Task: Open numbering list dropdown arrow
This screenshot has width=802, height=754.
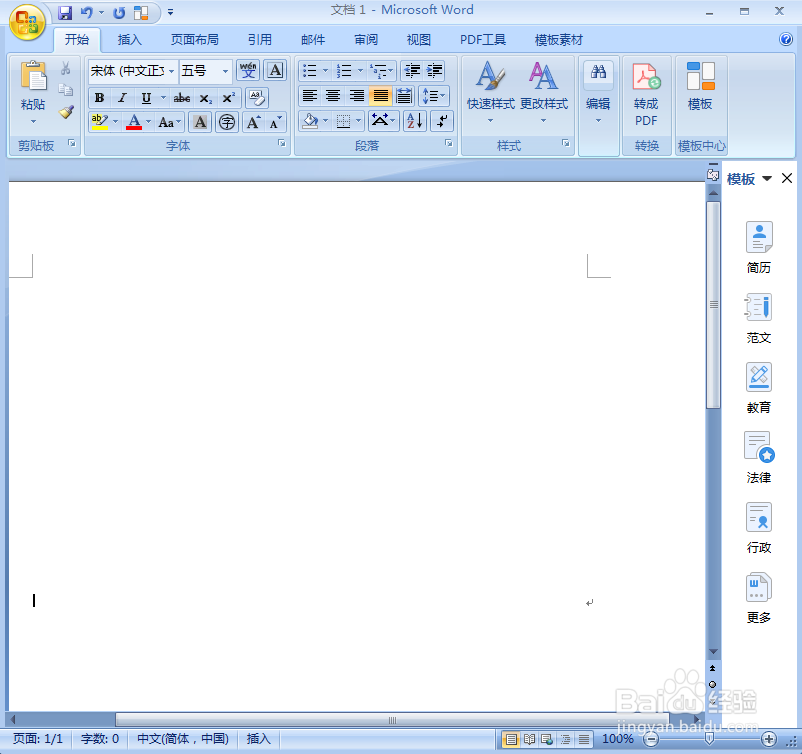Action: click(360, 70)
